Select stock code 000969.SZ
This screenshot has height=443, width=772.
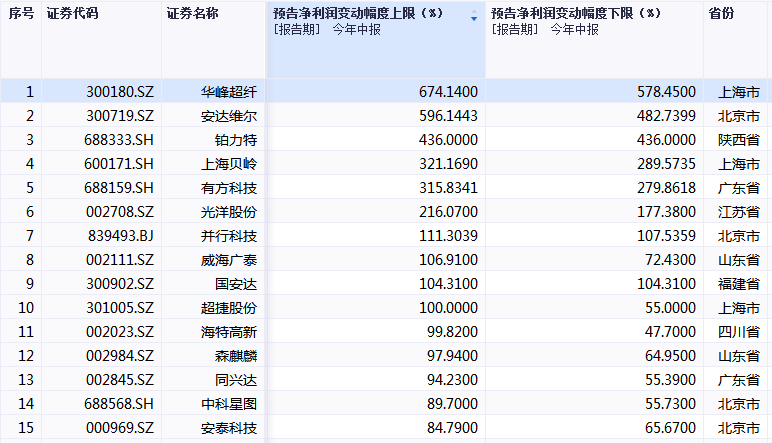pos(120,428)
